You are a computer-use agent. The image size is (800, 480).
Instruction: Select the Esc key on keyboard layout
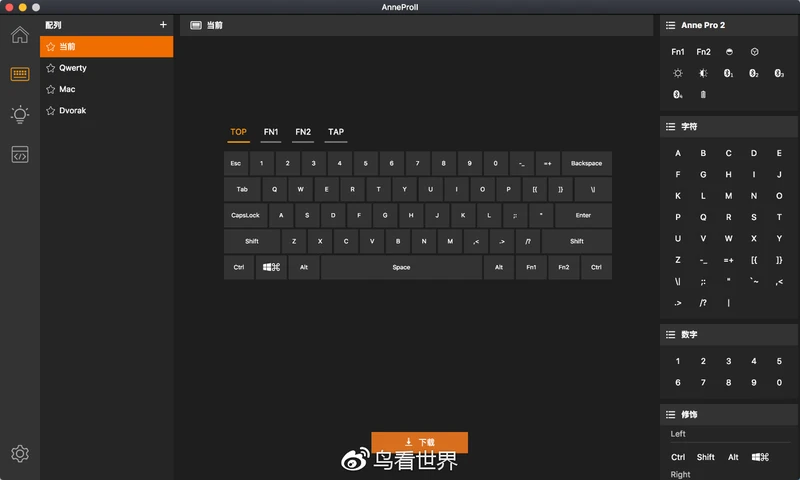(x=236, y=164)
